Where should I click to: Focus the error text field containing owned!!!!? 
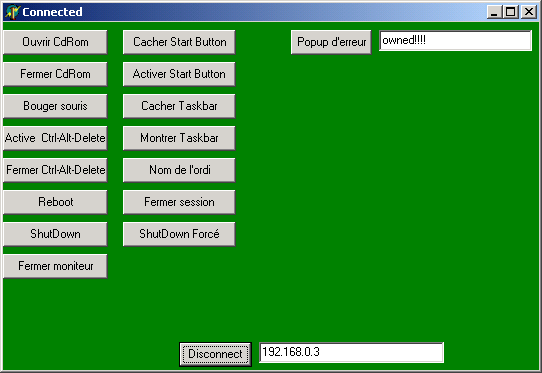pyautogui.click(x=455, y=41)
